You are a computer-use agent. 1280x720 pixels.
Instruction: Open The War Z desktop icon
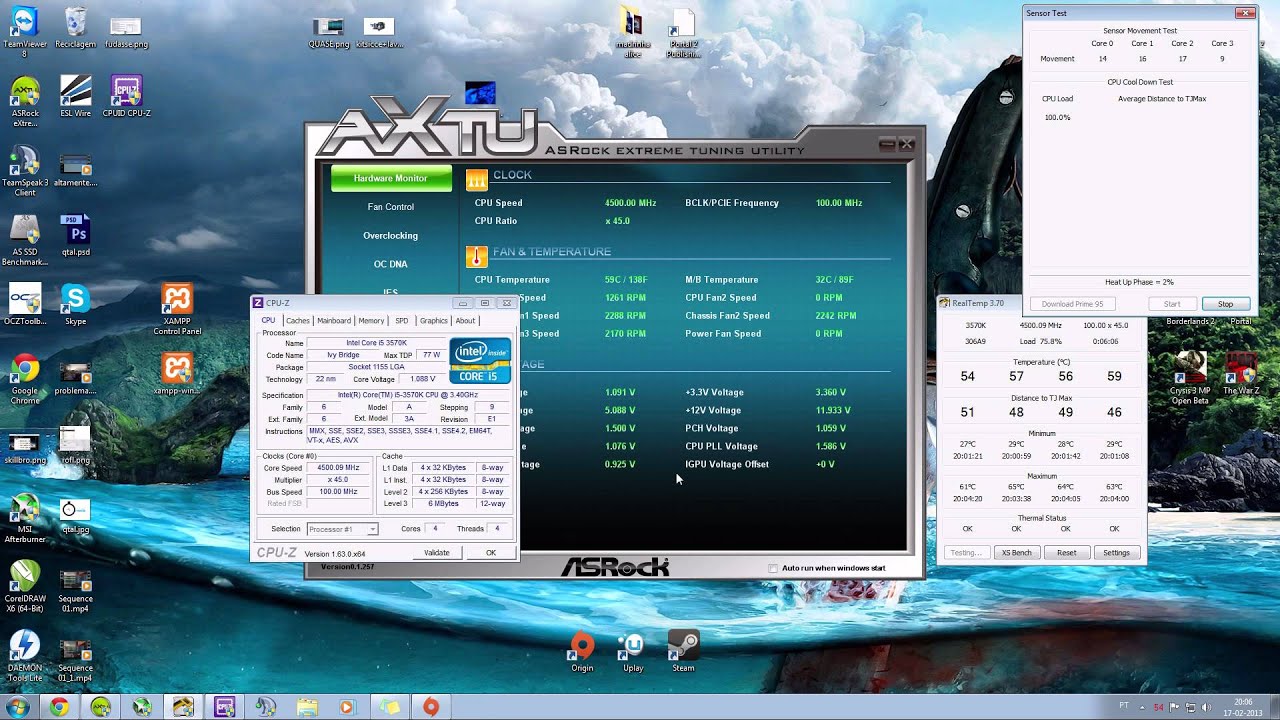click(x=1241, y=372)
